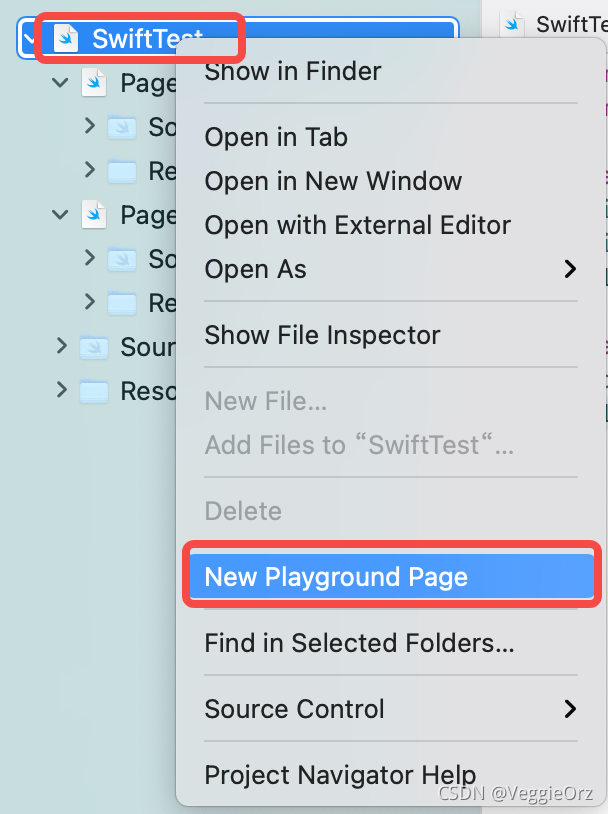Click the greyed-out Add Files to “SwiftTest”… entry

click(359, 445)
